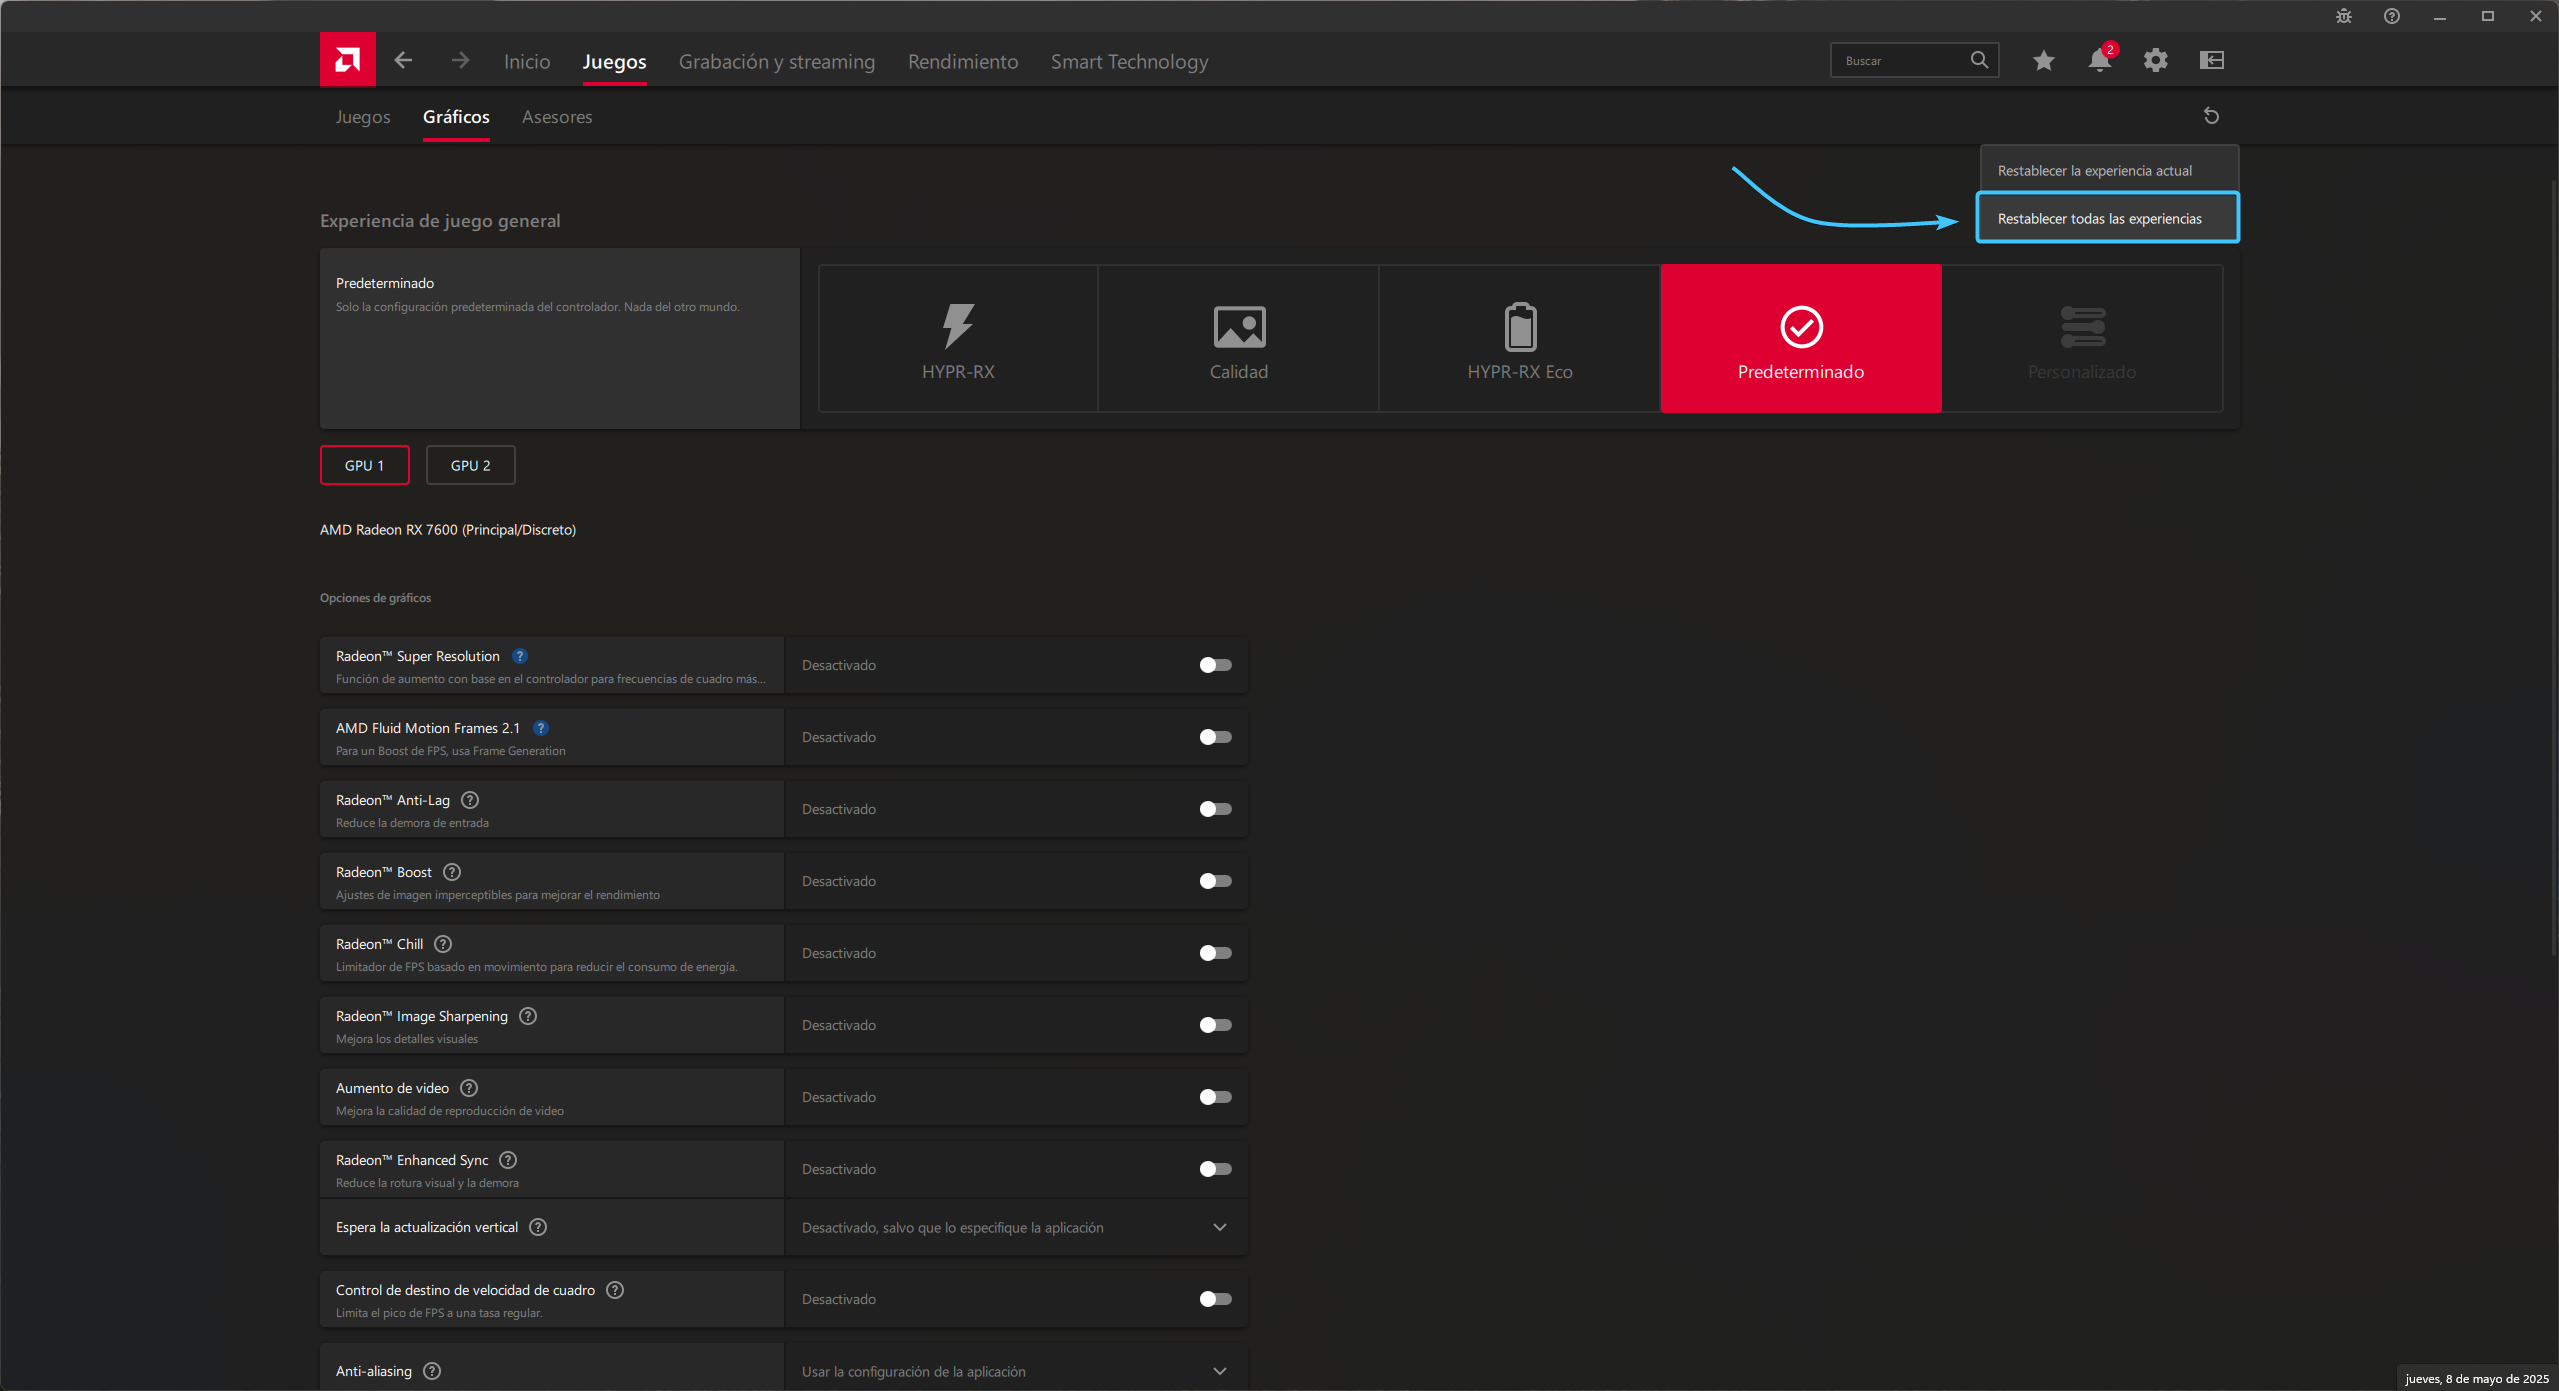
Task: Select the HYPR-RX profile
Action: (x=958, y=338)
